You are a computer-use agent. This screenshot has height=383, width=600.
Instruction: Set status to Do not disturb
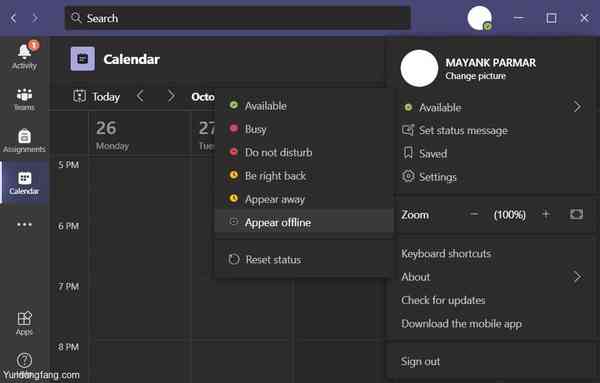304,152
